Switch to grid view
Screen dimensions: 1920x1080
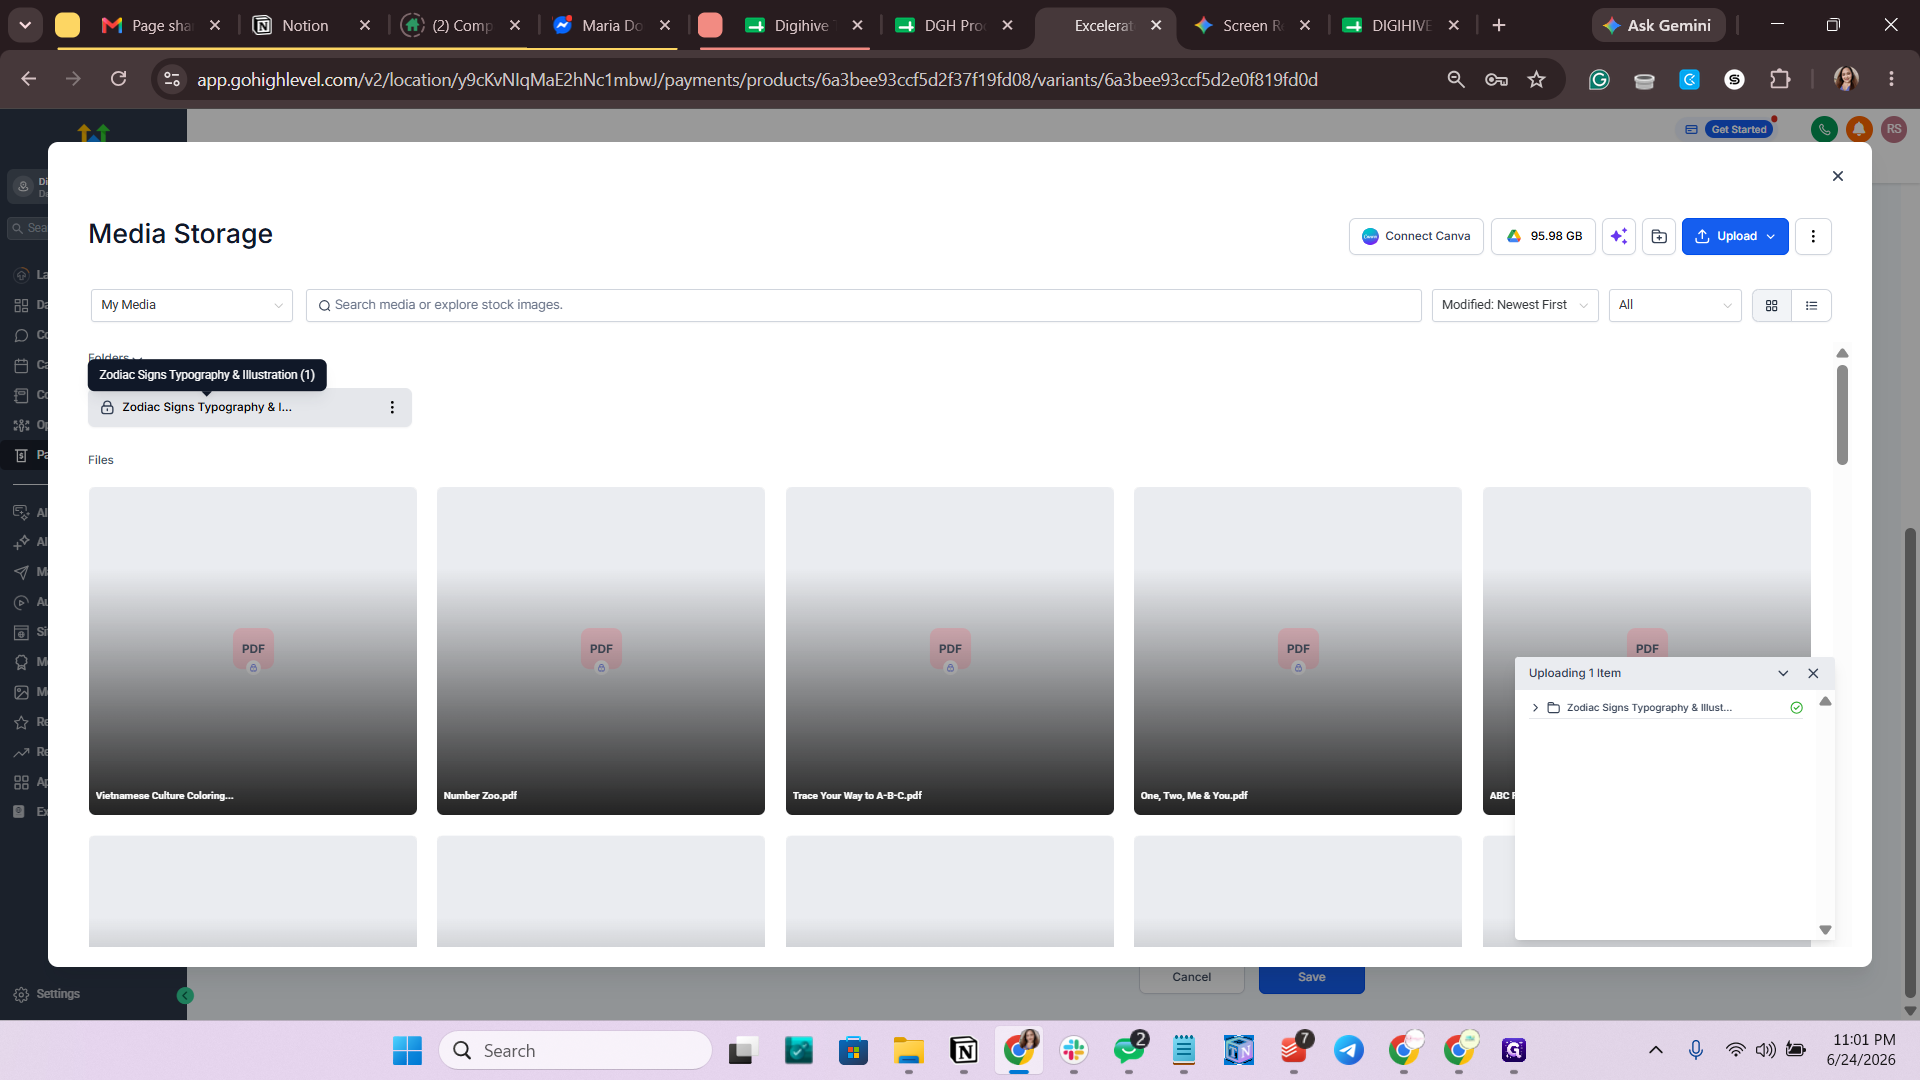pyautogui.click(x=1772, y=306)
